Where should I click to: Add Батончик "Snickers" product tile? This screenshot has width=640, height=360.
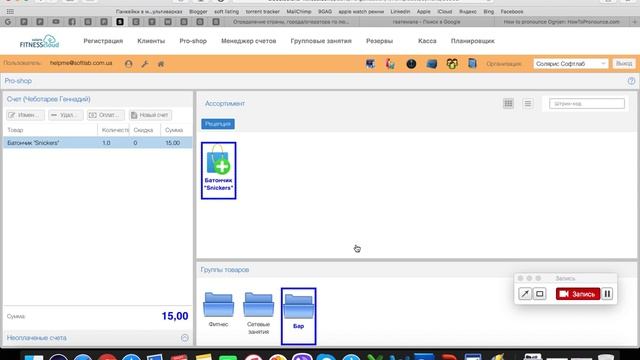218,171
